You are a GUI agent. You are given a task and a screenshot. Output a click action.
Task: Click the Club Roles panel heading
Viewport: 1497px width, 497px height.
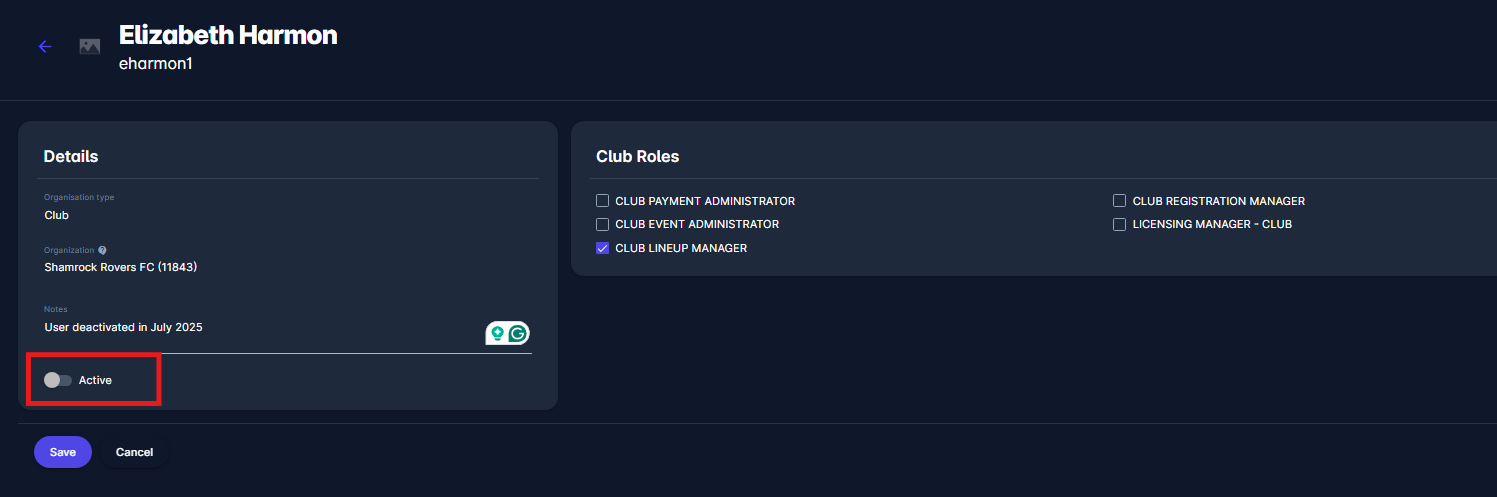[637, 156]
